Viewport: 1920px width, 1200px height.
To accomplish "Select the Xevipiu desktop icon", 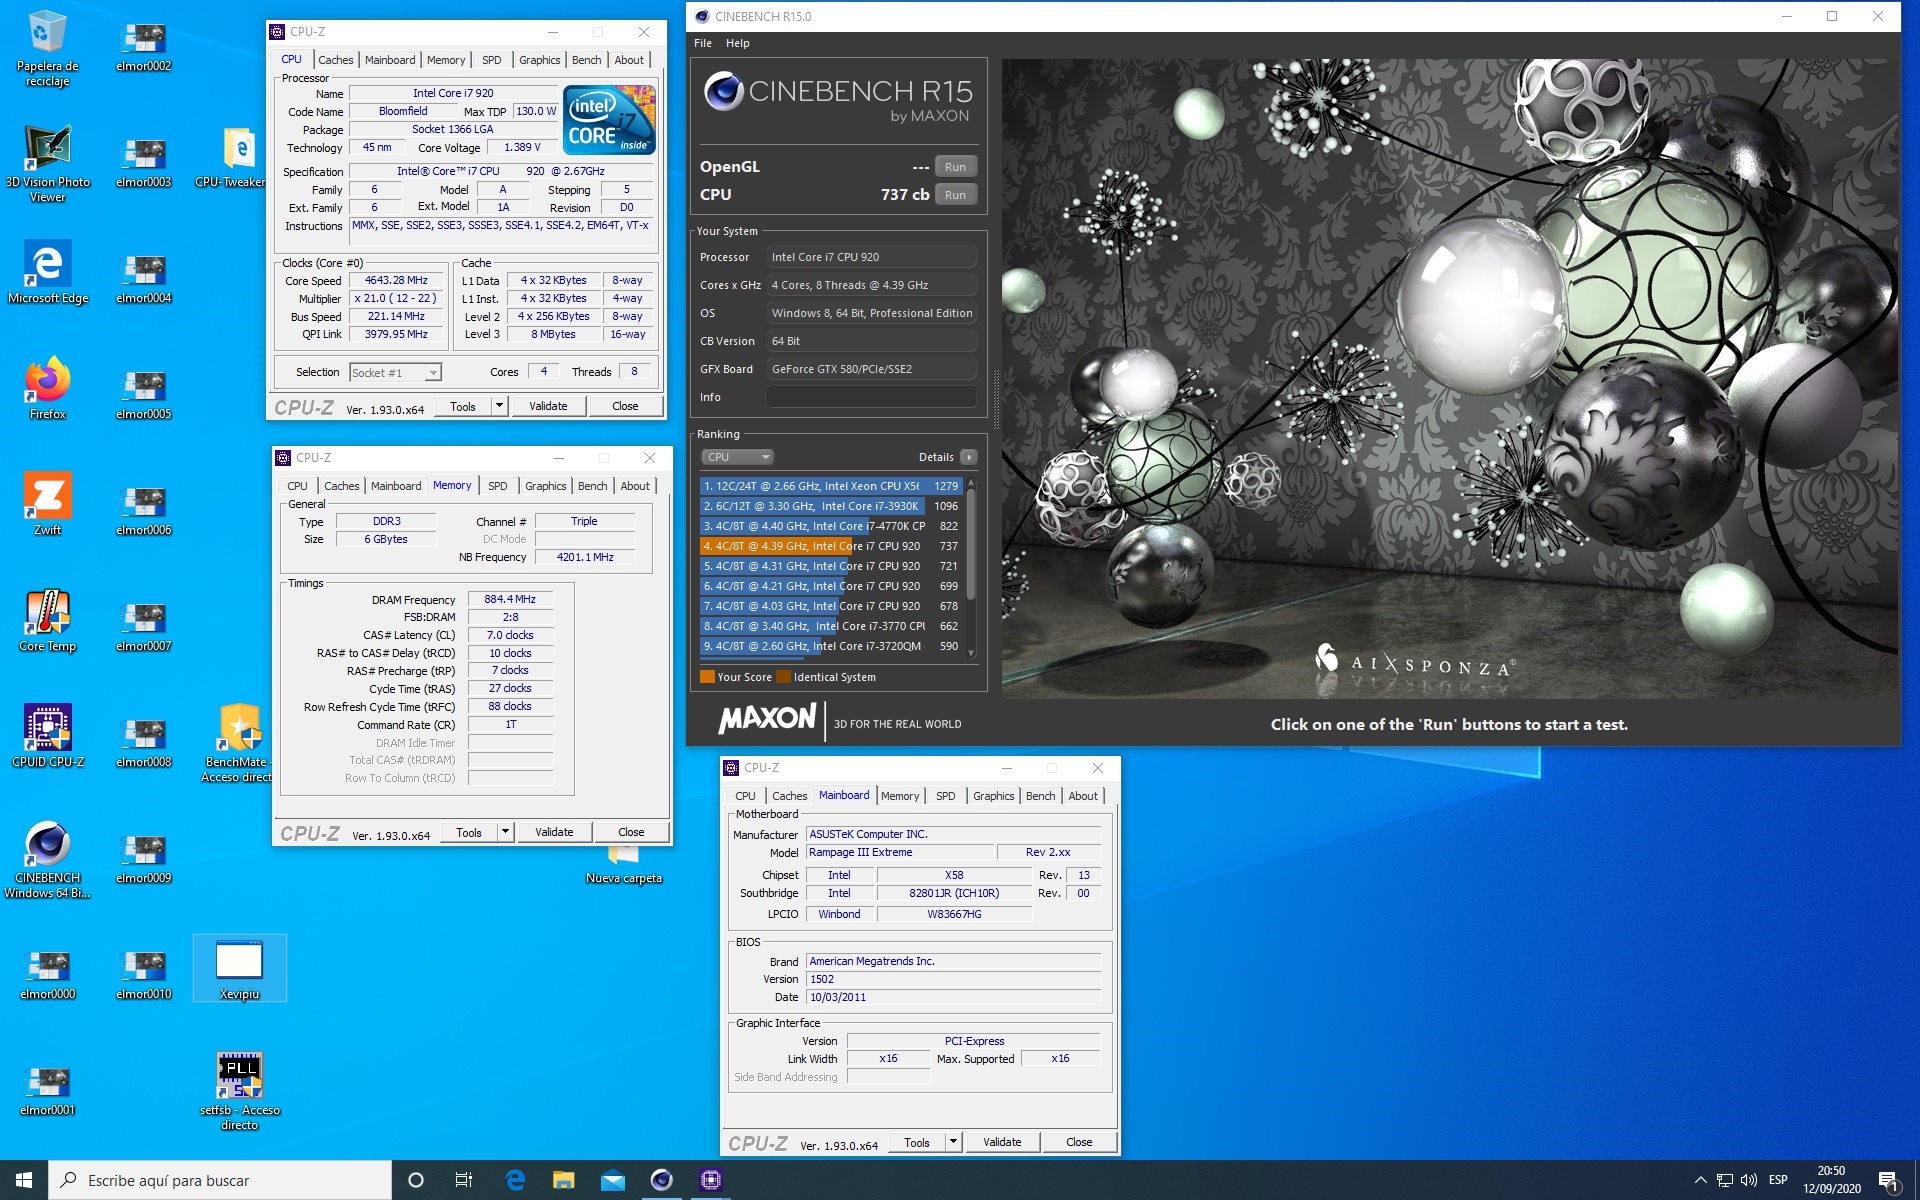I will tap(239, 968).
